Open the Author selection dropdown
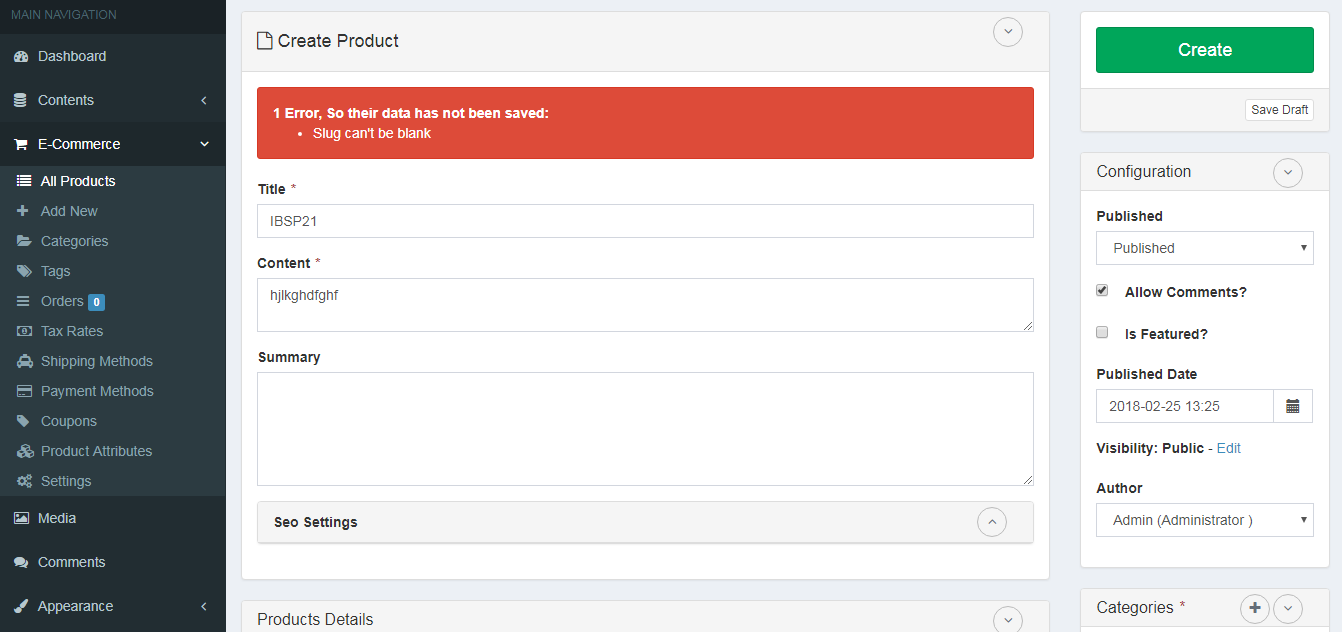This screenshot has height=632, width=1342. click(x=1204, y=519)
